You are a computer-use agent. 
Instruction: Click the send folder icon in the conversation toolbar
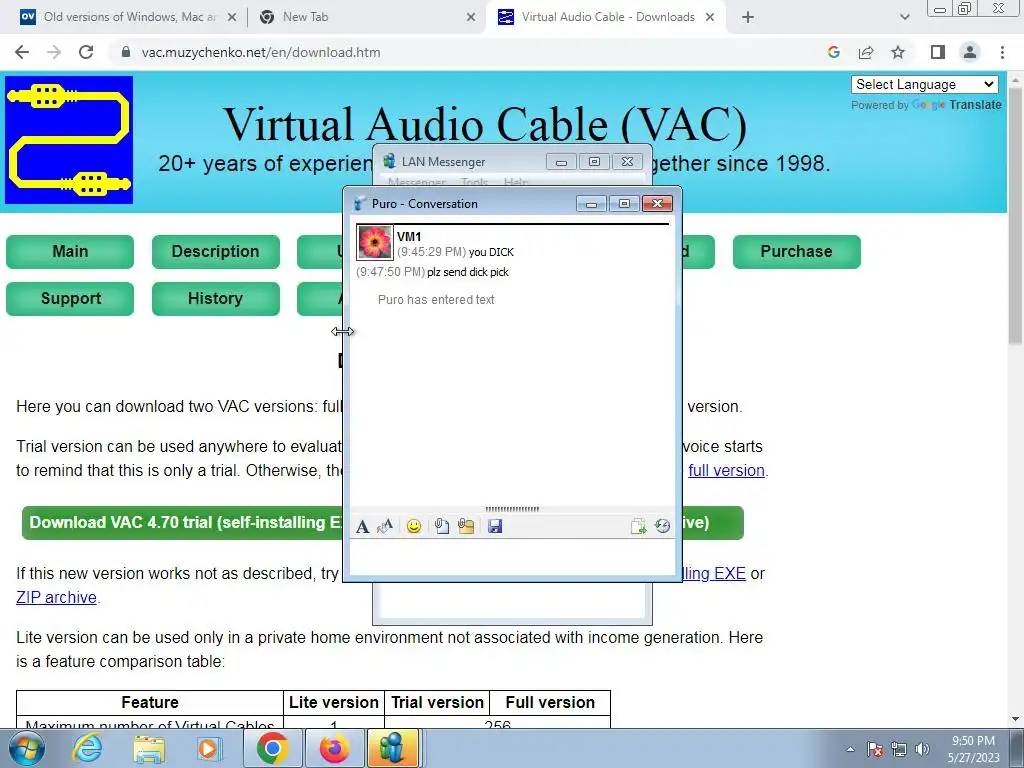466,526
